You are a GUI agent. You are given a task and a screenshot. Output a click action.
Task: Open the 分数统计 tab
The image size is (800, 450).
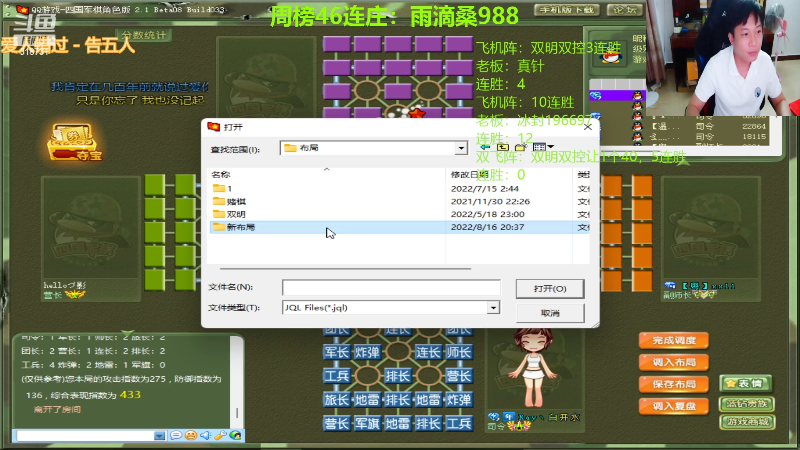(144, 35)
